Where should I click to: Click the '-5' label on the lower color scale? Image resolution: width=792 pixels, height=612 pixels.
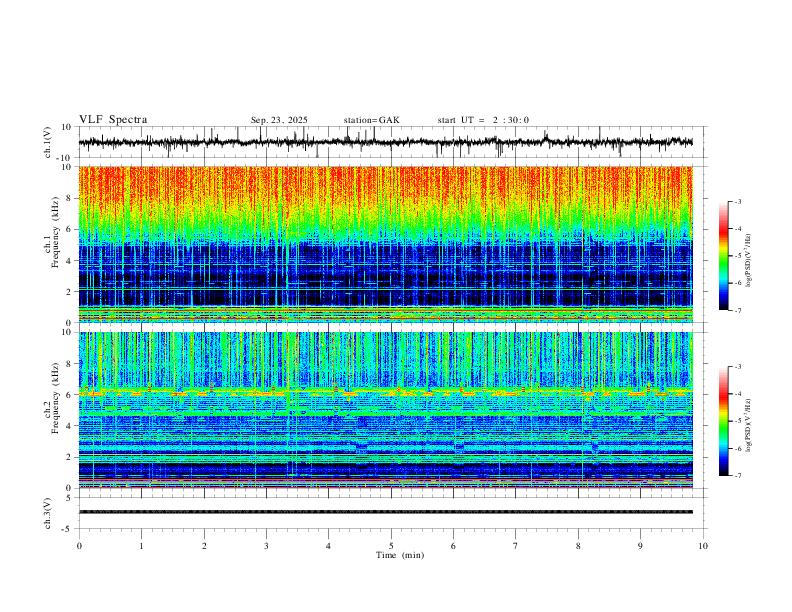pyautogui.click(x=737, y=421)
